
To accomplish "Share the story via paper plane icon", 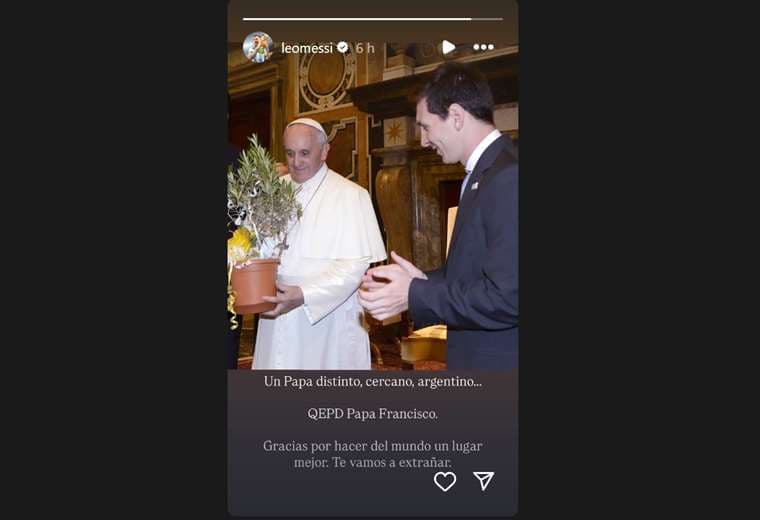I will [483, 481].
